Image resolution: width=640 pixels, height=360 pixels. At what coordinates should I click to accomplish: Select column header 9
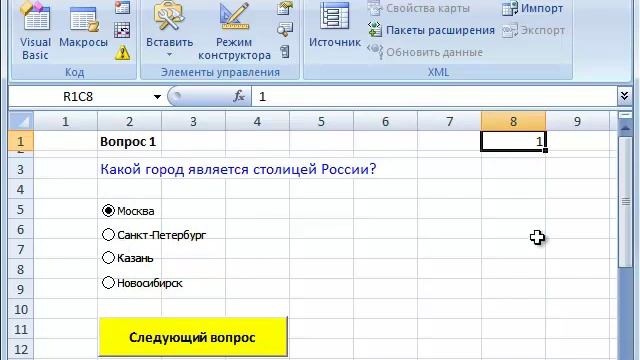[x=578, y=121]
